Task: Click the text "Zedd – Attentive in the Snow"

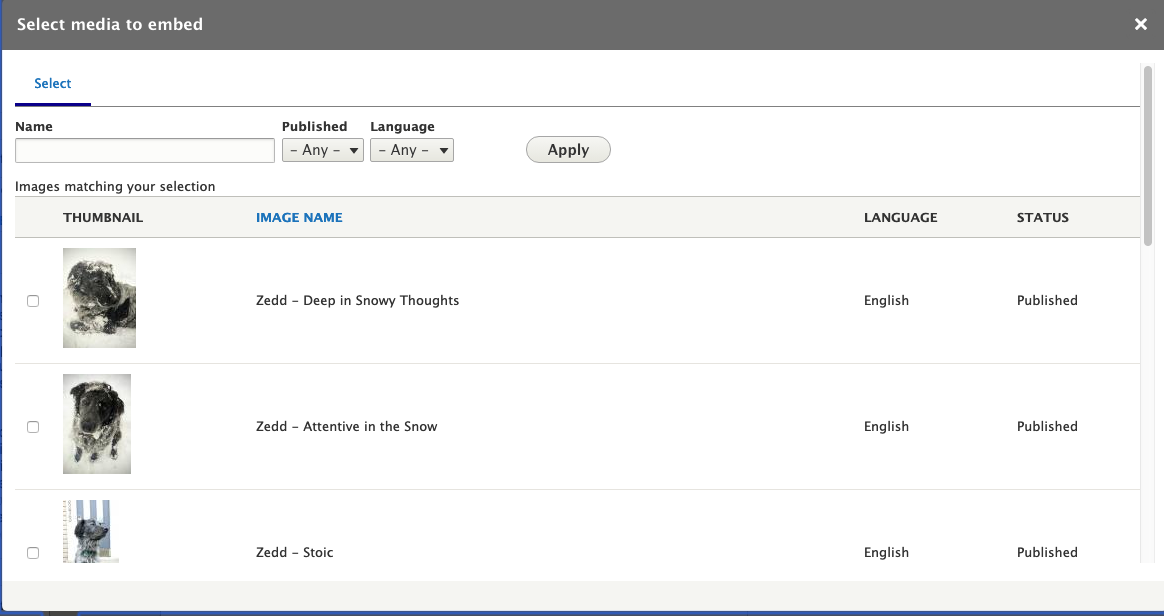Action: [347, 427]
